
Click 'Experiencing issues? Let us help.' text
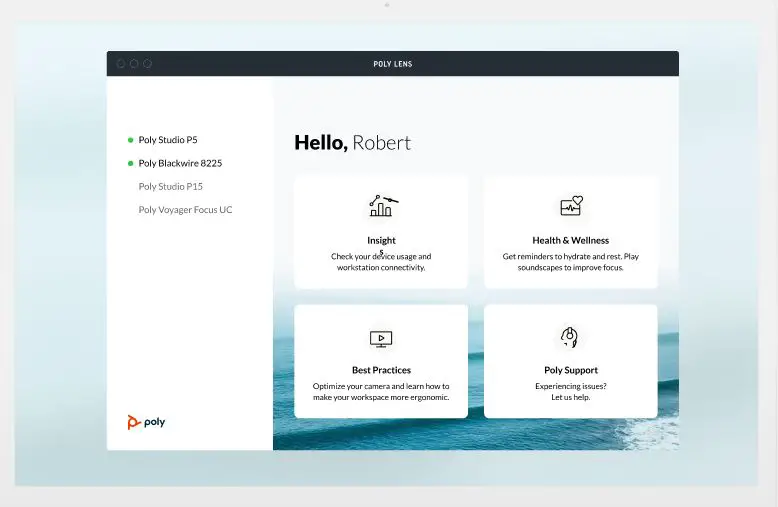pyautogui.click(x=571, y=391)
